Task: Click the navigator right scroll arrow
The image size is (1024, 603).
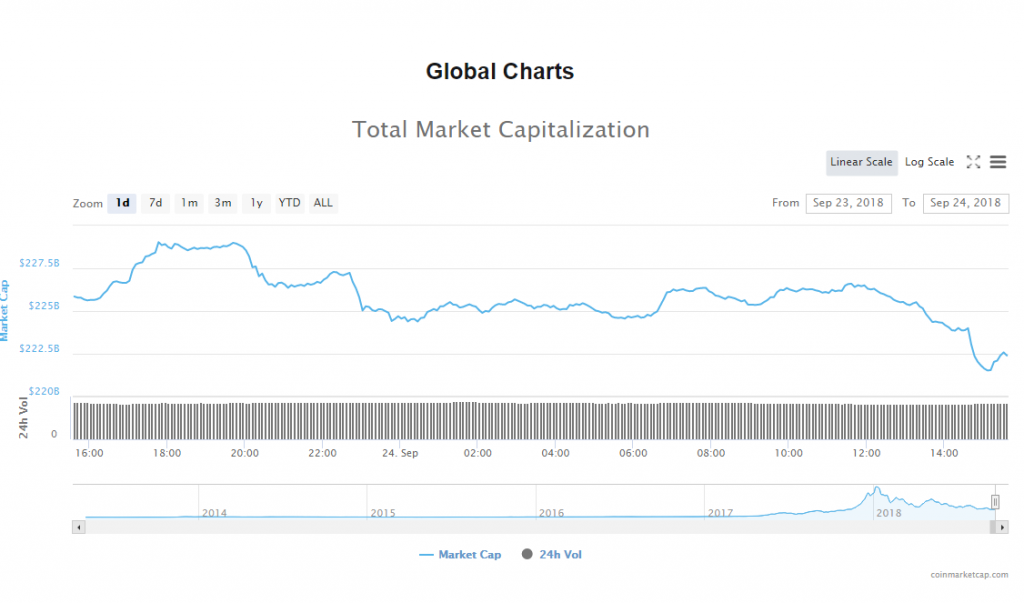Action: tap(1003, 525)
